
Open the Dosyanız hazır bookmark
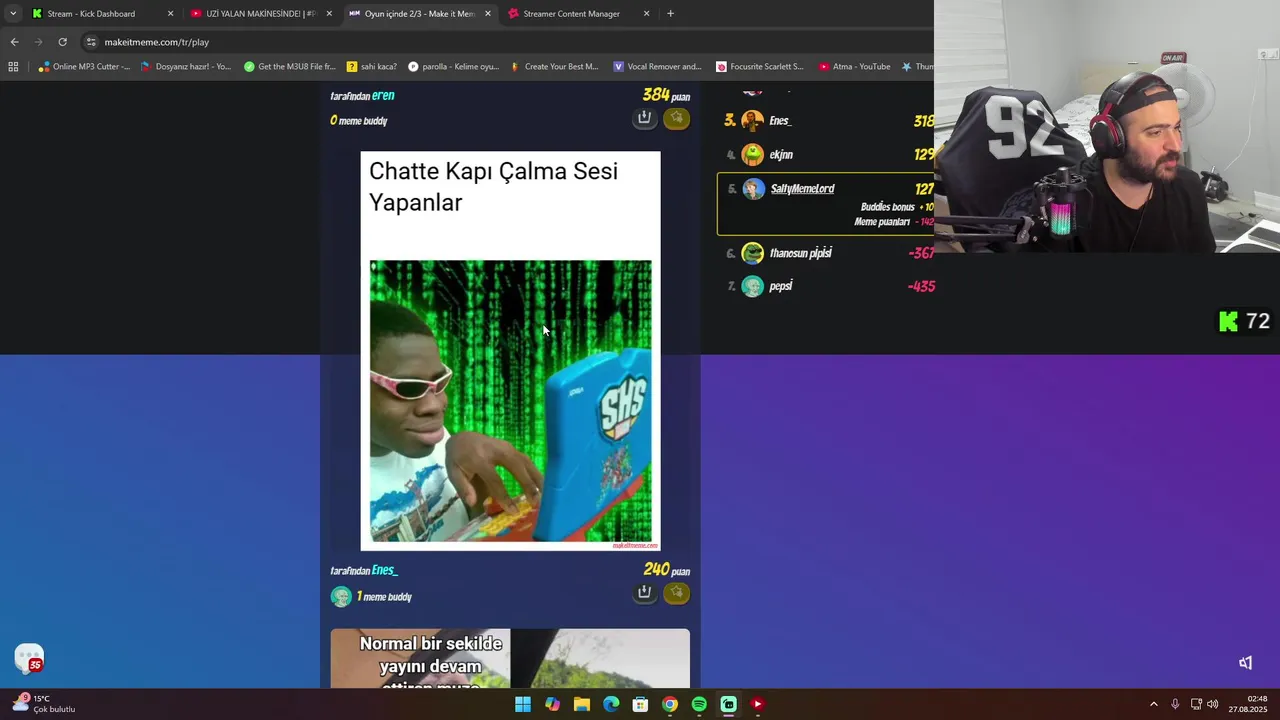click(186, 67)
